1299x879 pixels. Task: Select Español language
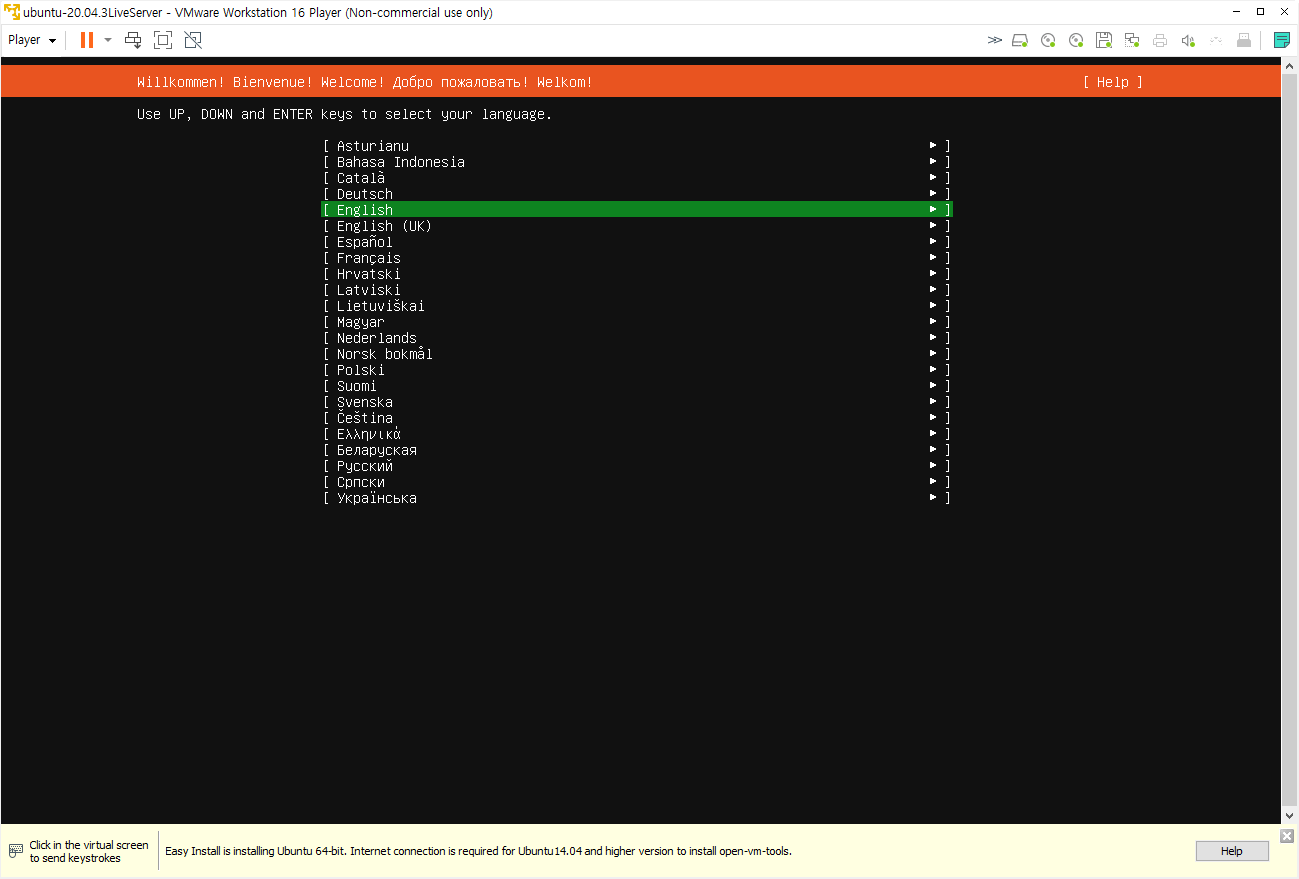[637, 242]
